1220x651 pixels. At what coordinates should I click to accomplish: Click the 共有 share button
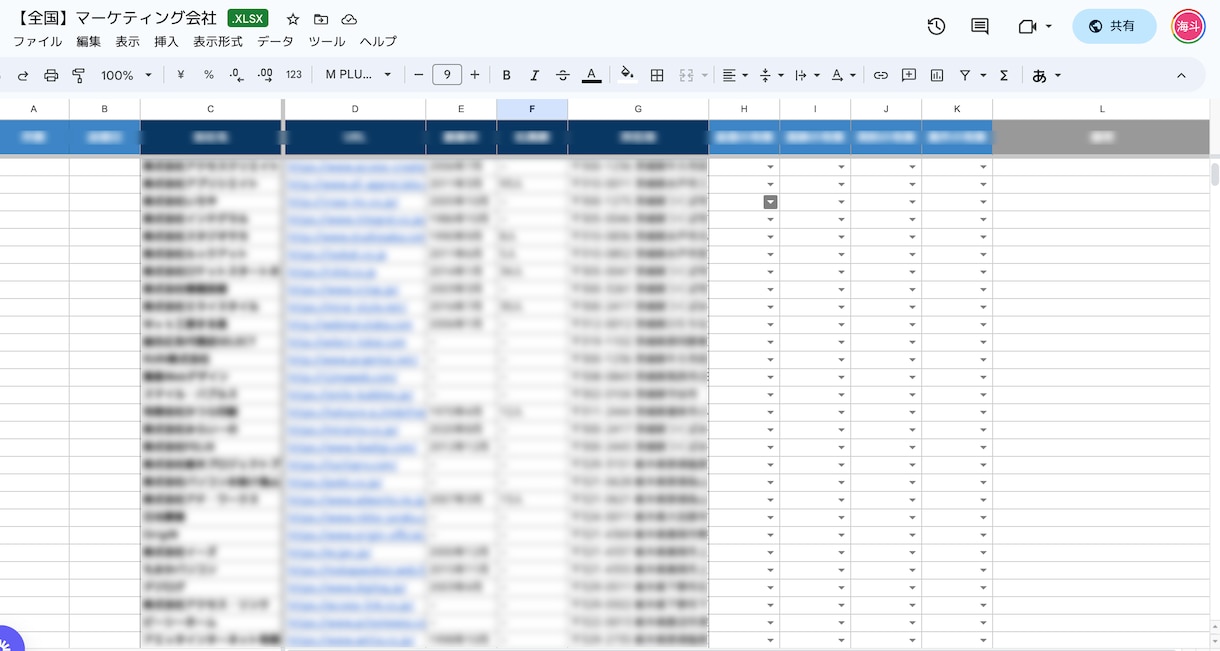point(1114,27)
